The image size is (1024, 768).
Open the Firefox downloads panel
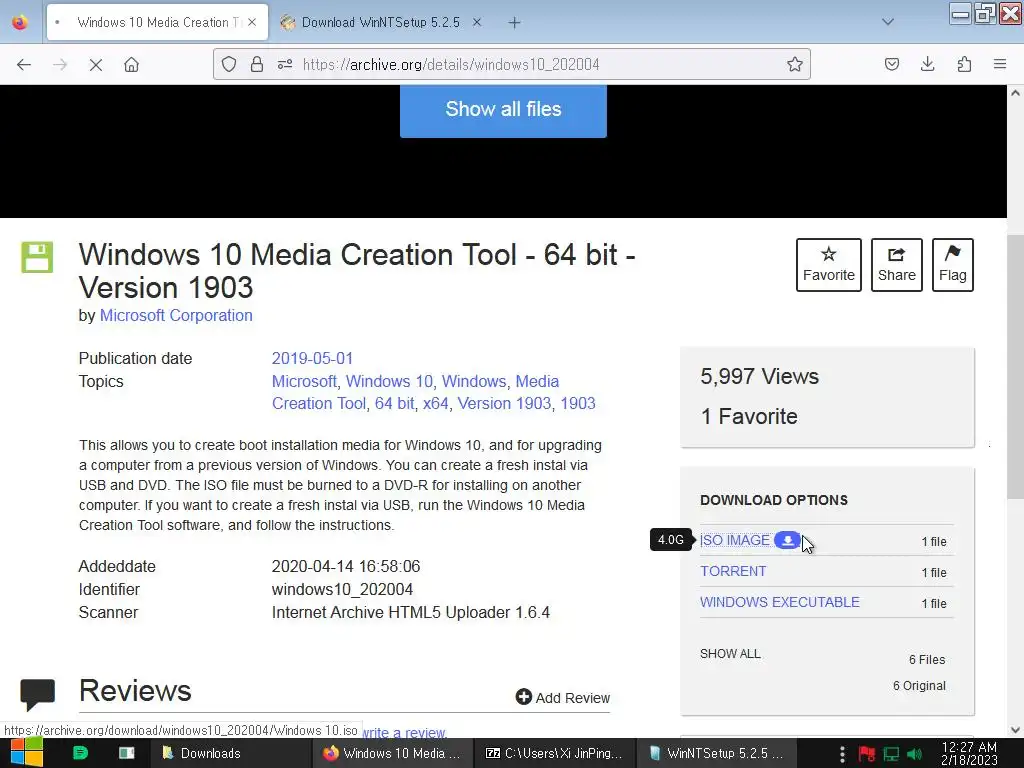[x=927, y=64]
